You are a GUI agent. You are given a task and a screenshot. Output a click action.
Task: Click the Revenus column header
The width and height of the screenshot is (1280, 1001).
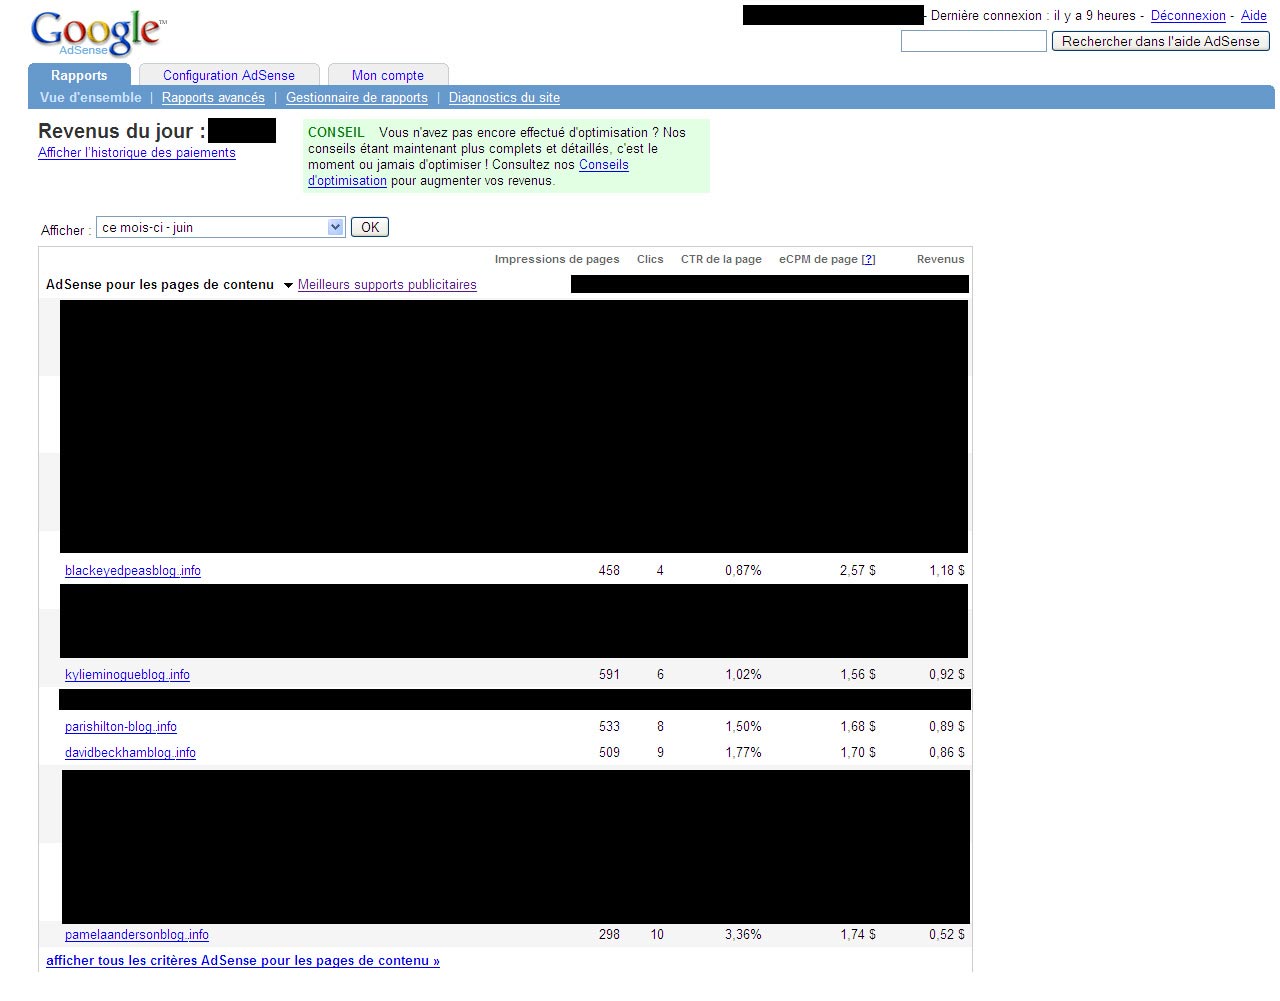click(941, 259)
